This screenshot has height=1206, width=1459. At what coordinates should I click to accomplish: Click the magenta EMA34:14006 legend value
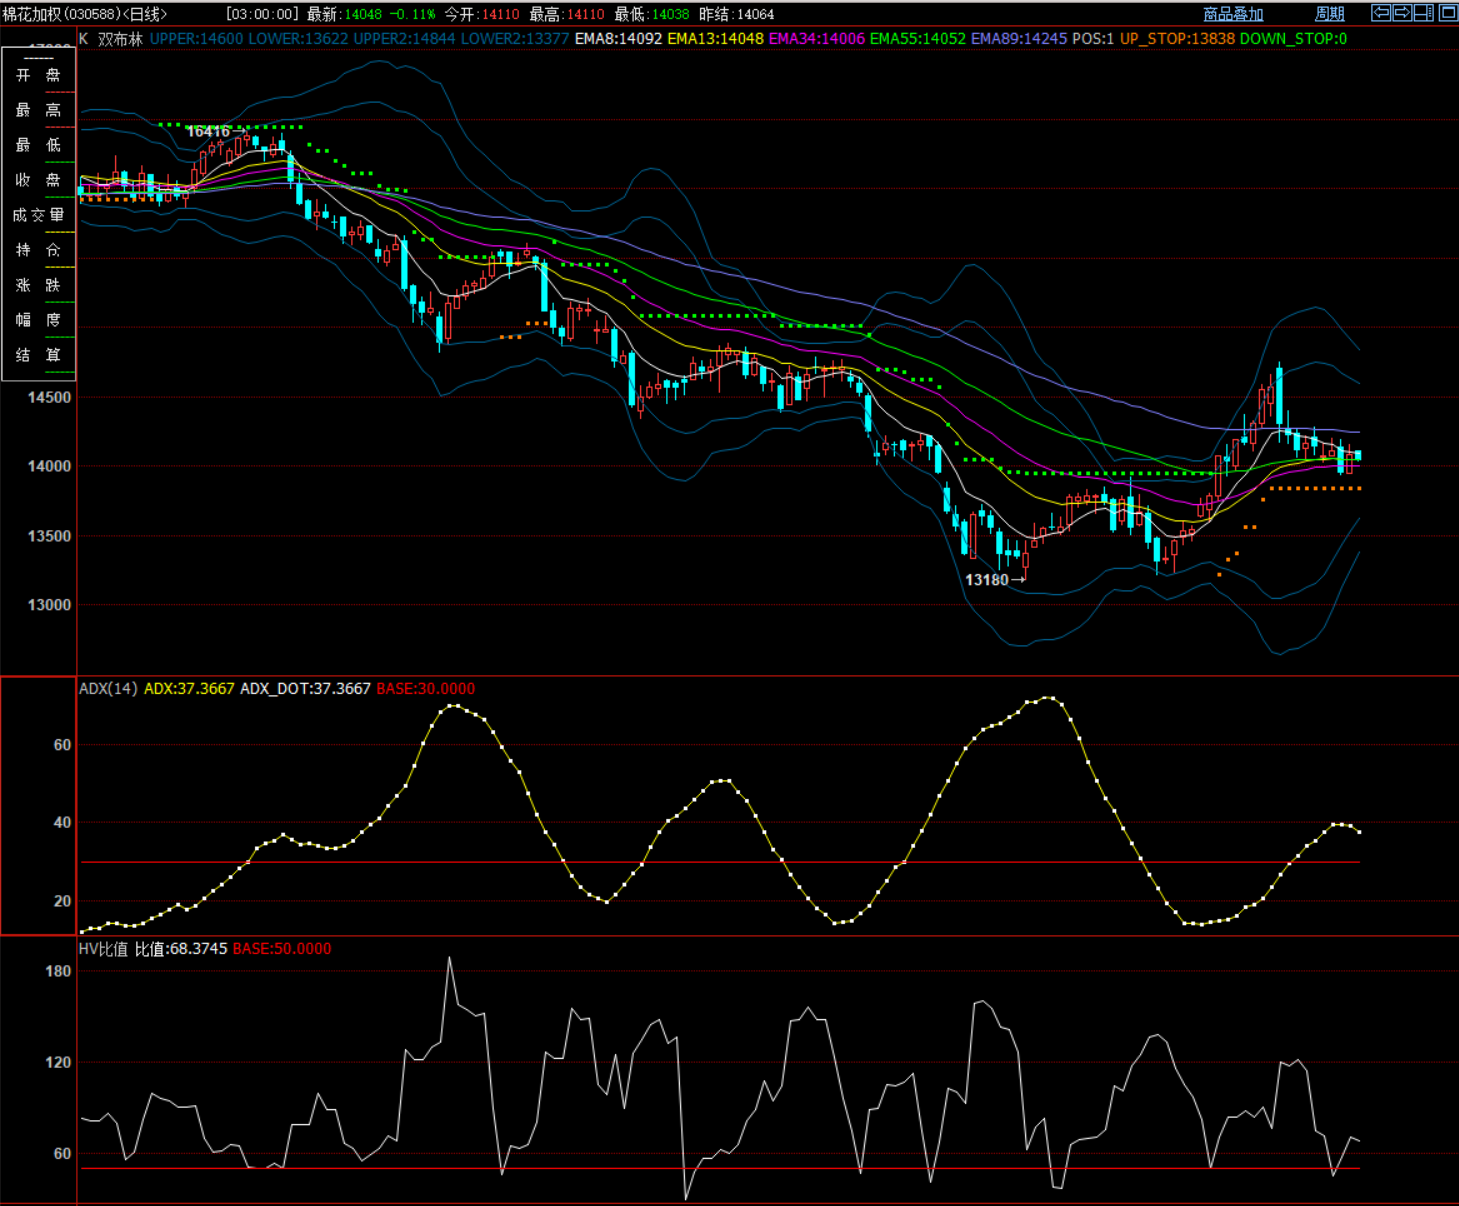click(x=816, y=39)
